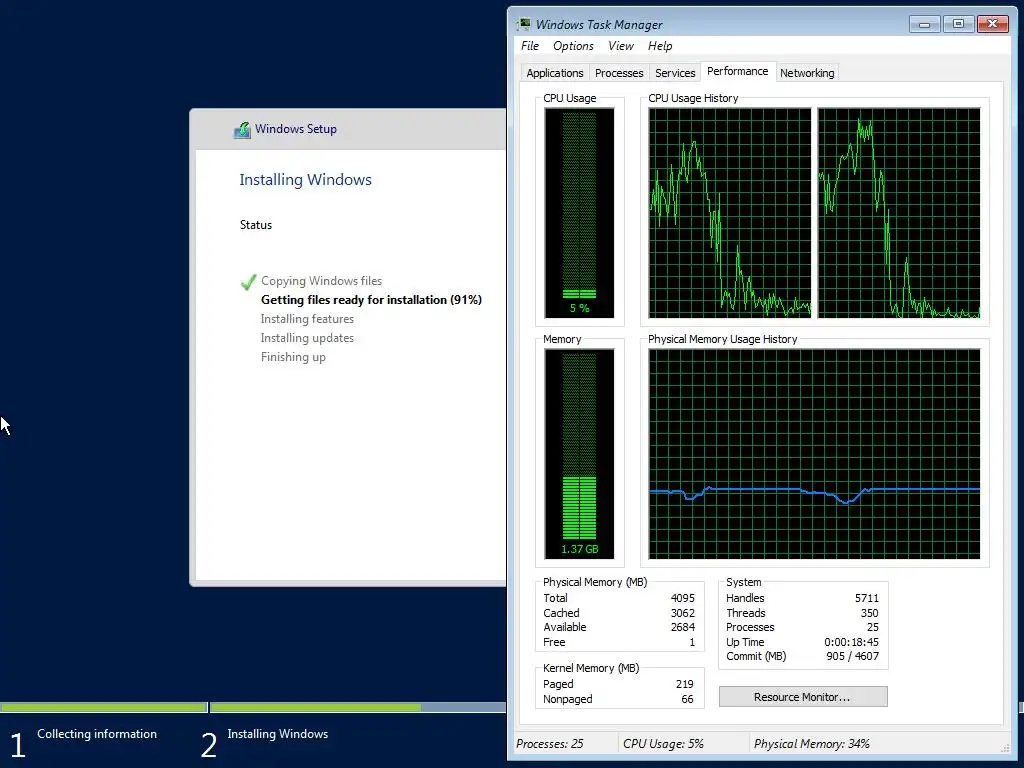Open Resource Monitor
The height and width of the screenshot is (768, 1024).
803,696
